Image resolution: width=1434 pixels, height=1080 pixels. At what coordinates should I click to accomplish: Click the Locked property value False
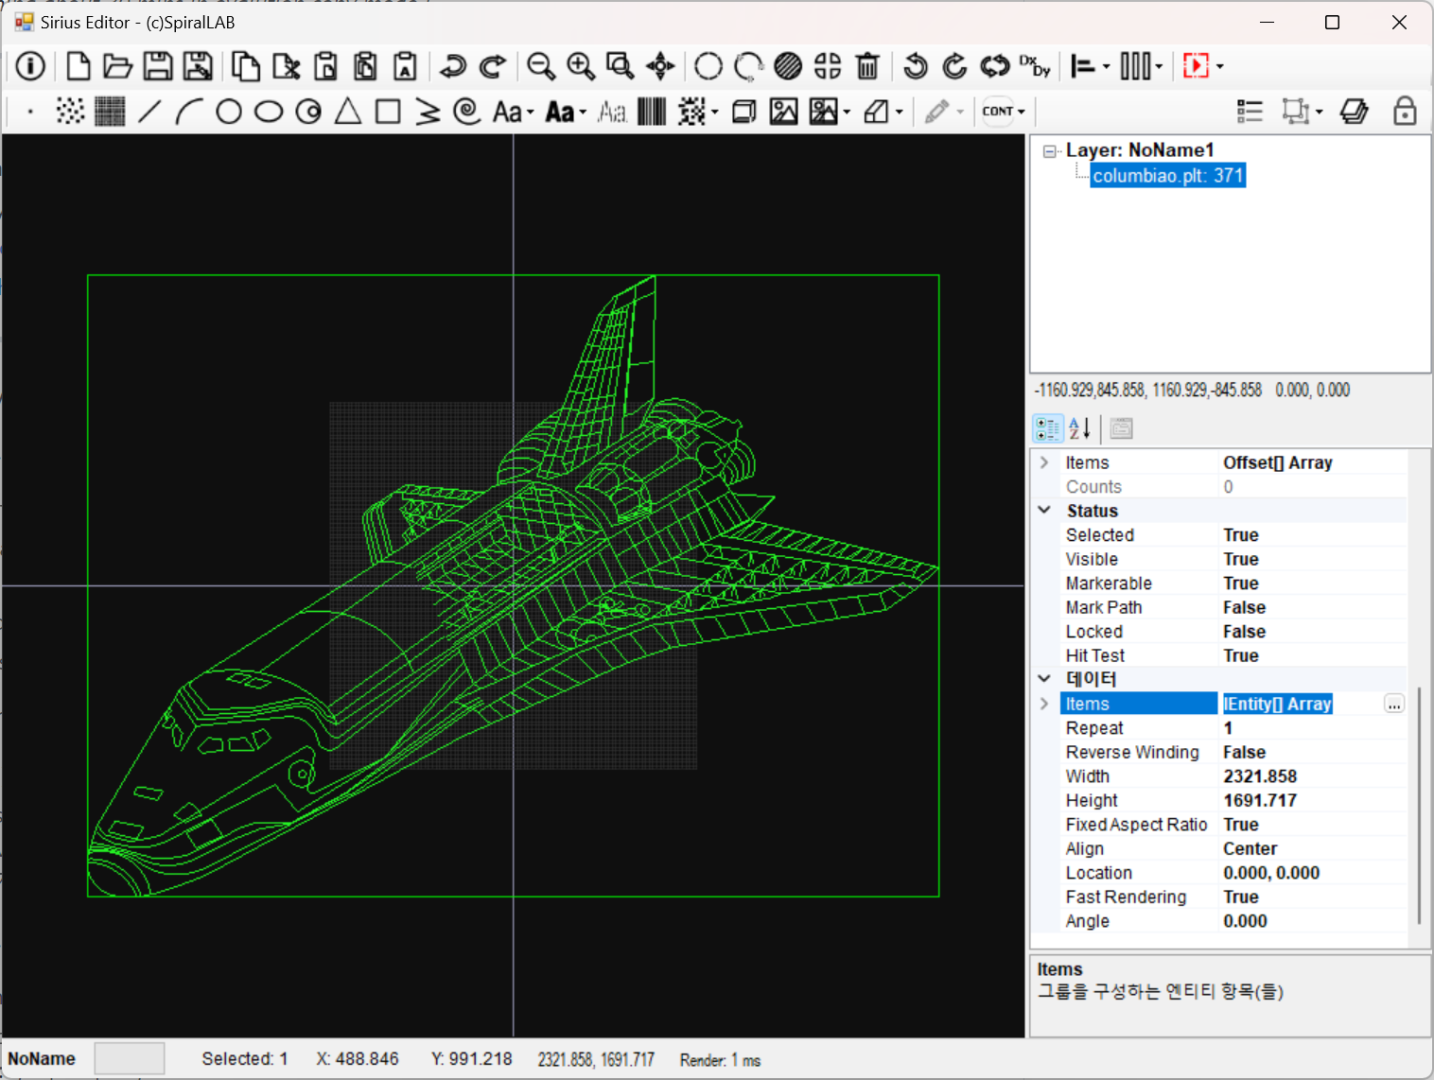click(1244, 631)
